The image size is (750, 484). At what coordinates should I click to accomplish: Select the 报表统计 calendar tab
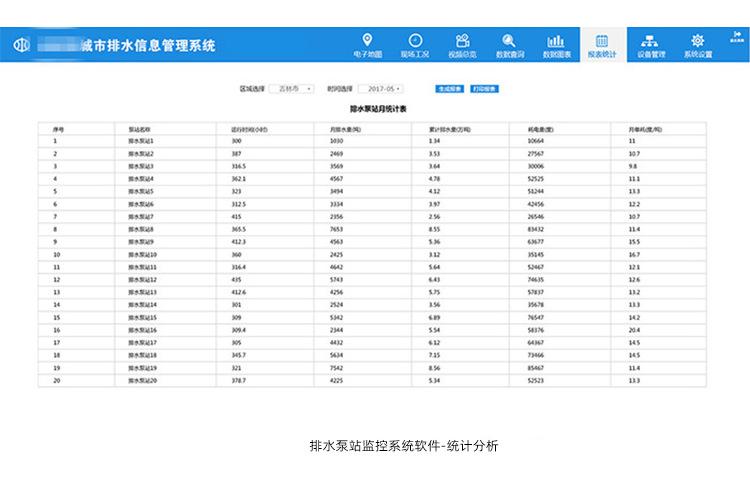tap(602, 45)
